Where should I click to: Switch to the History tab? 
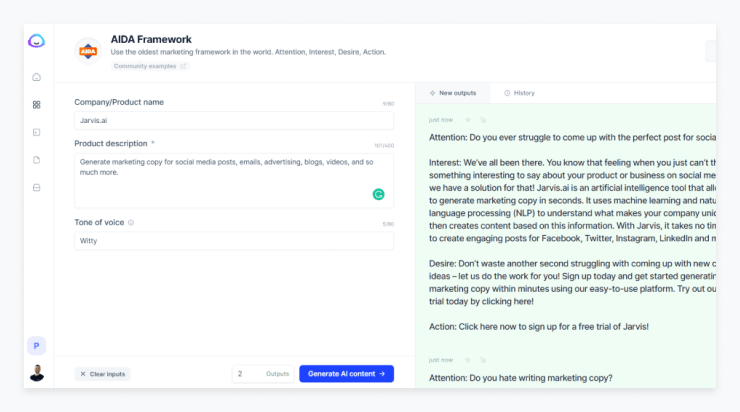pyautogui.click(x=519, y=93)
